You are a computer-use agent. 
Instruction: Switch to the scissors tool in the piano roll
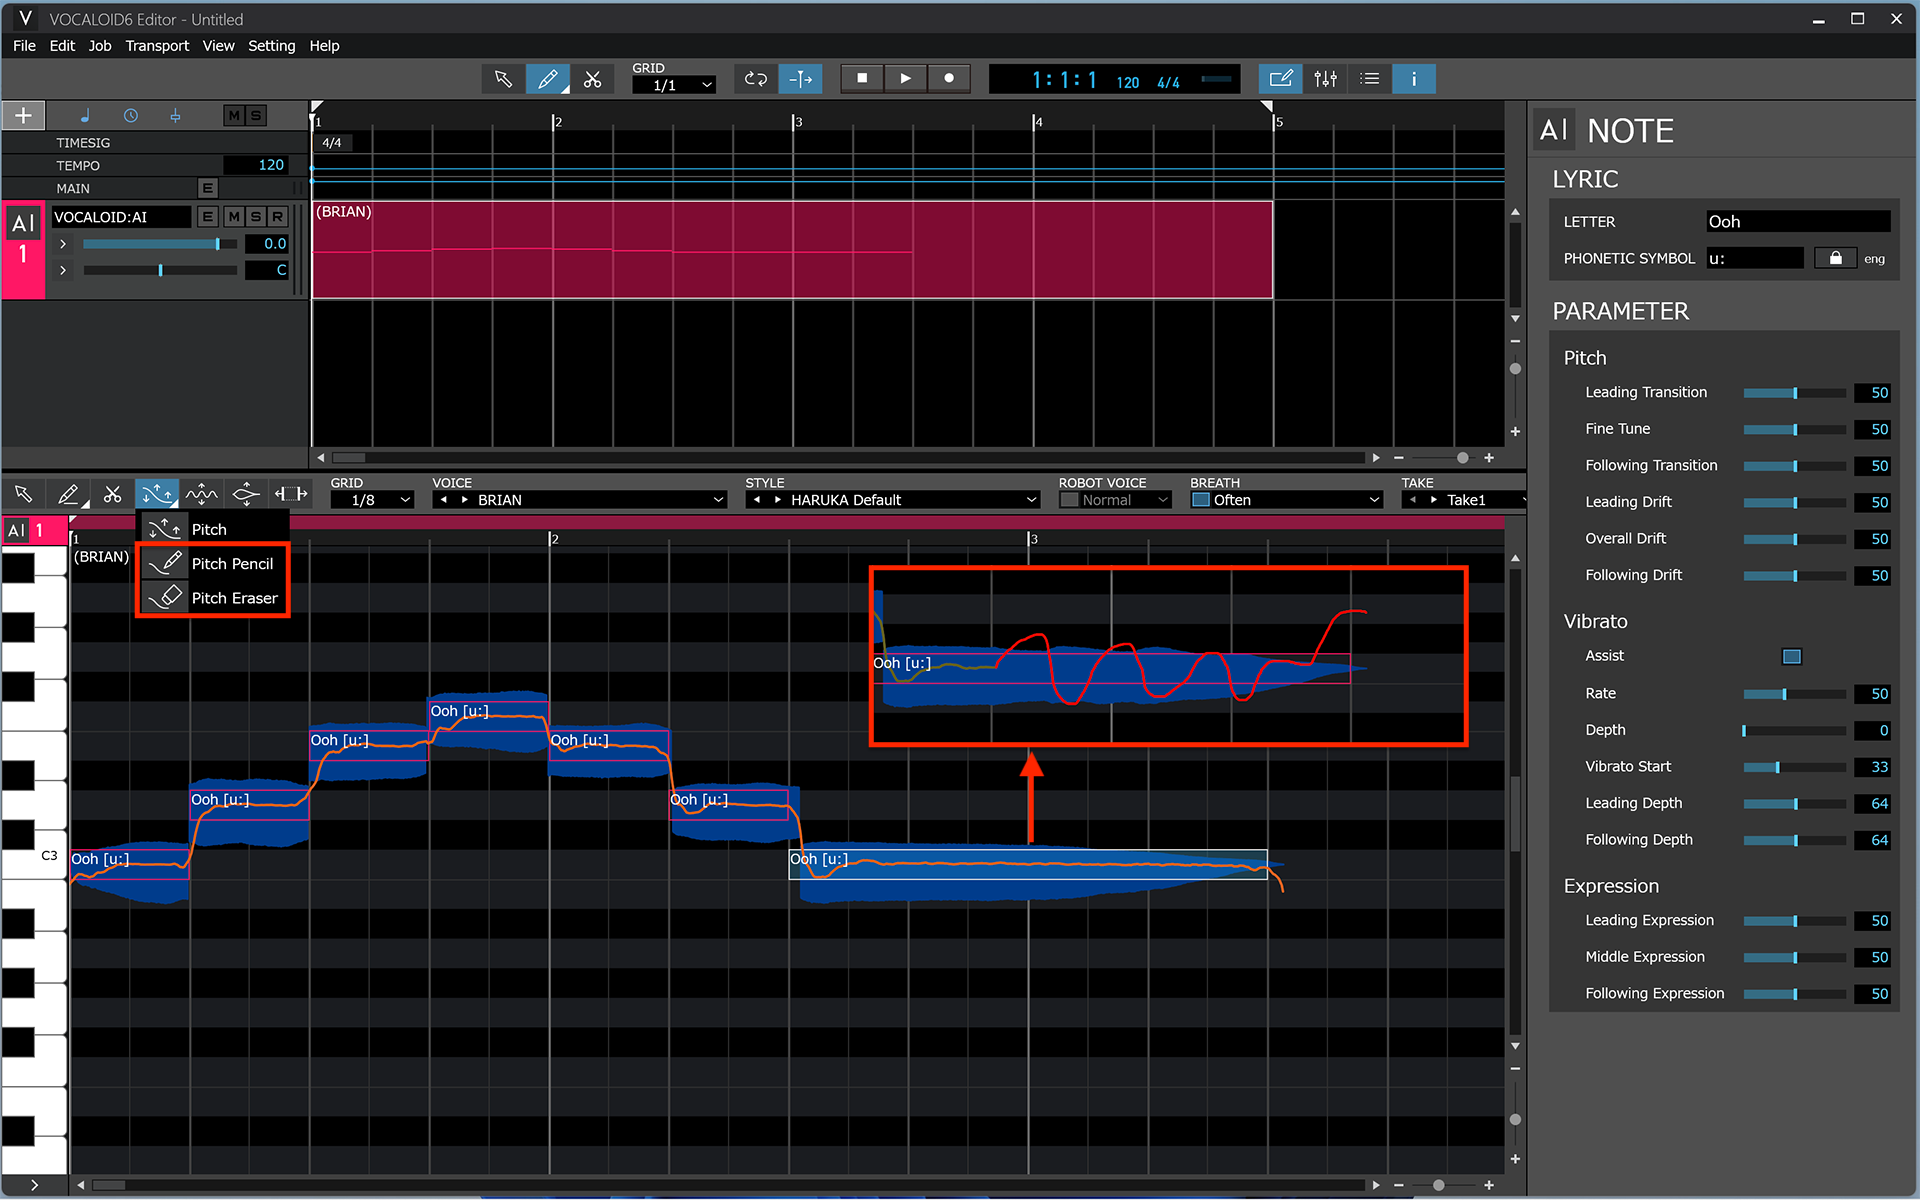pyautogui.click(x=112, y=493)
